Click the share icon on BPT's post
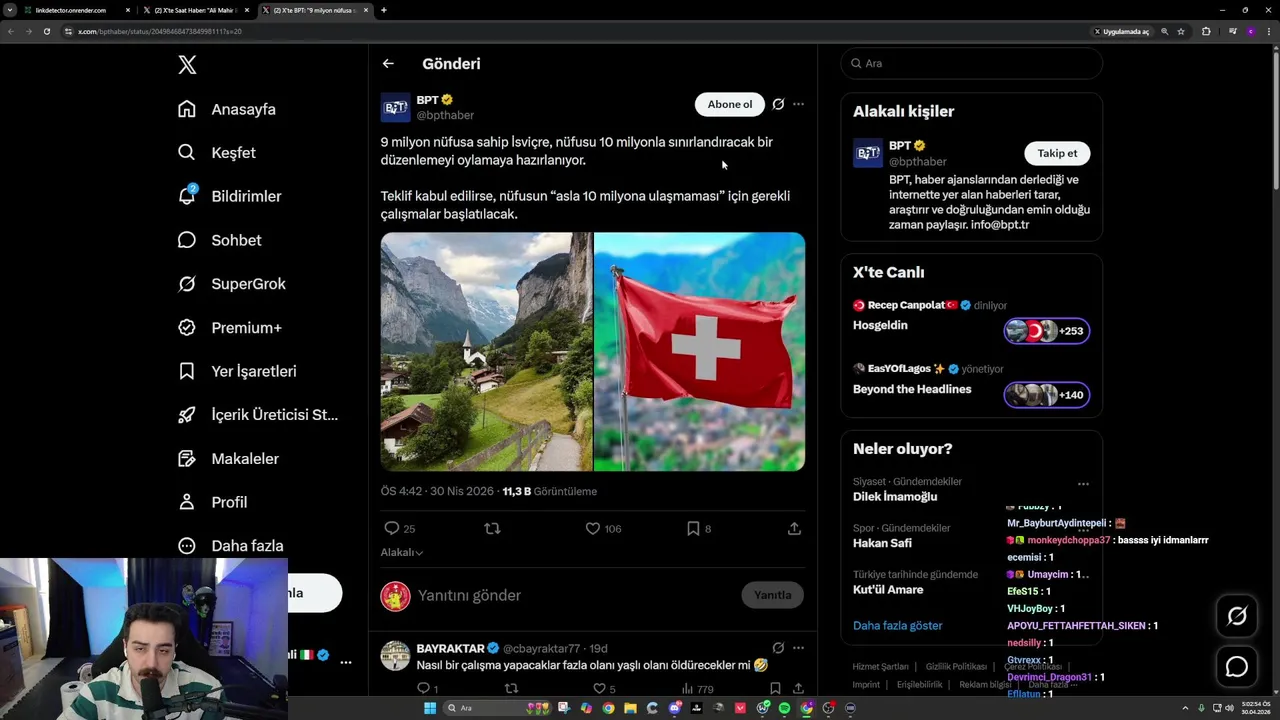 pos(794,528)
